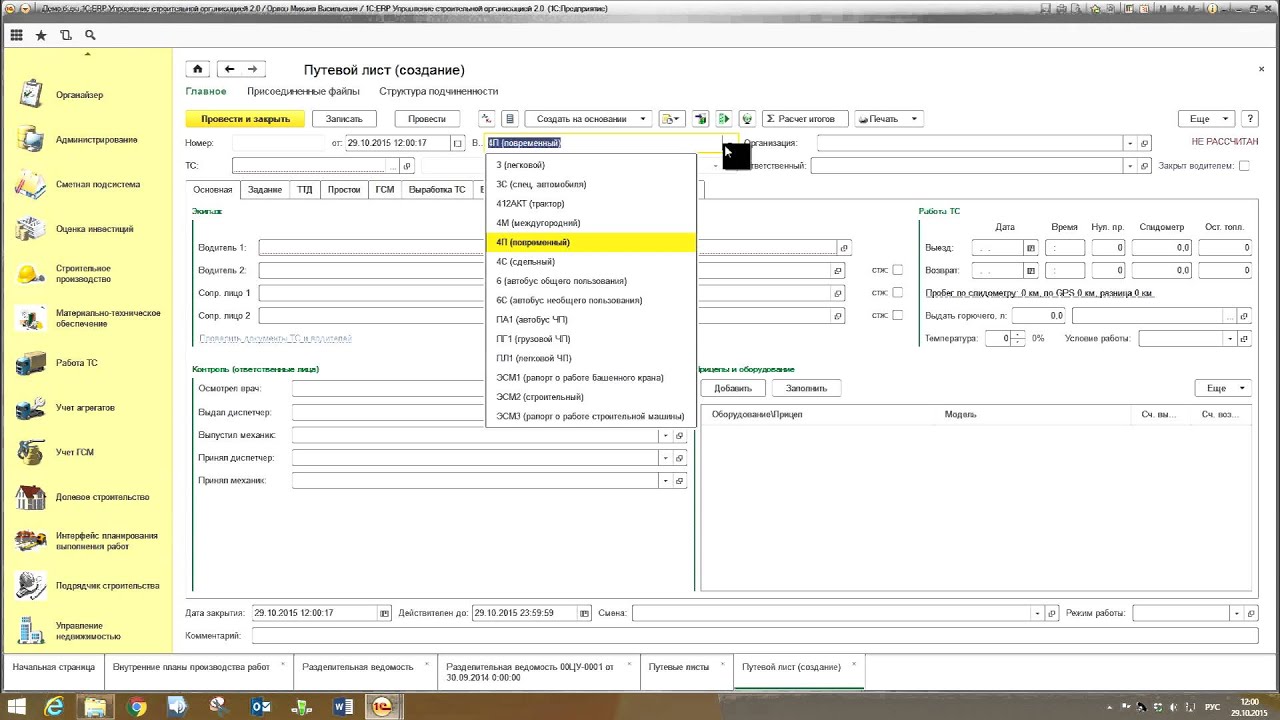The width and height of the screenshot is (1280, 720).
Task: Expand Выпустил механик dropdown
Action: (x=665, y=435)
